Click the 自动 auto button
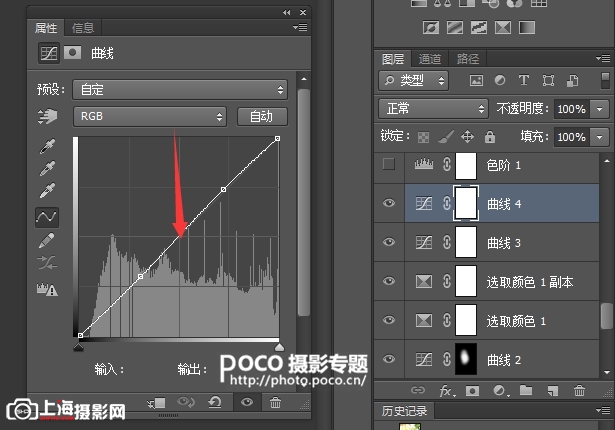 [x=262, y=117]
